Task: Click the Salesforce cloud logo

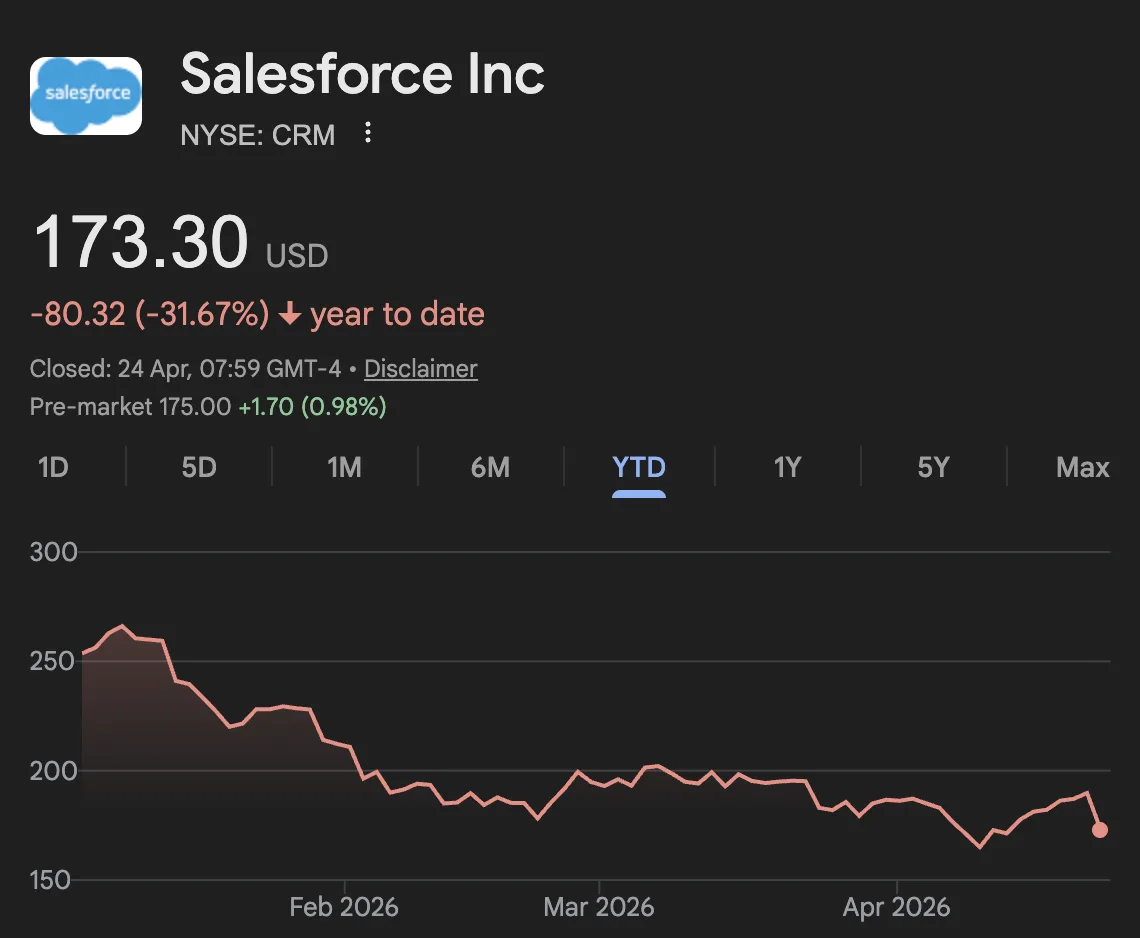Action: [x=86, y=95]
